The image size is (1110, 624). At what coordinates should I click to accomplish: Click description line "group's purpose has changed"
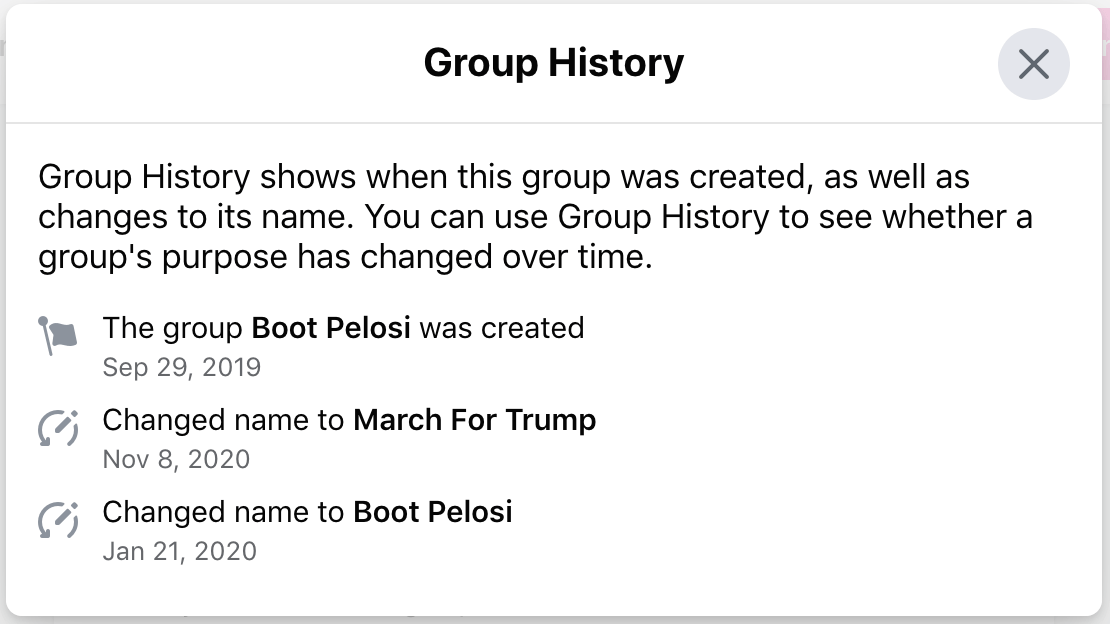coord(345,256)
